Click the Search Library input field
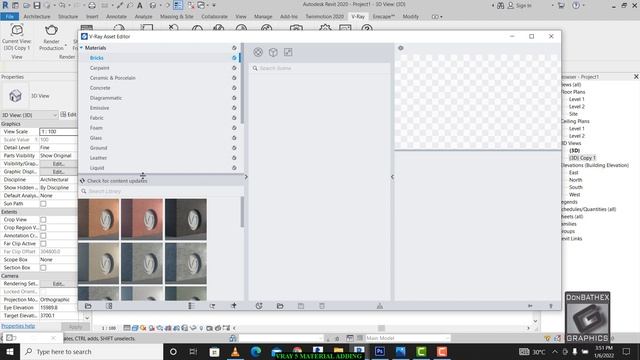Viewport: 640px width, 360px height. point(162,191)
